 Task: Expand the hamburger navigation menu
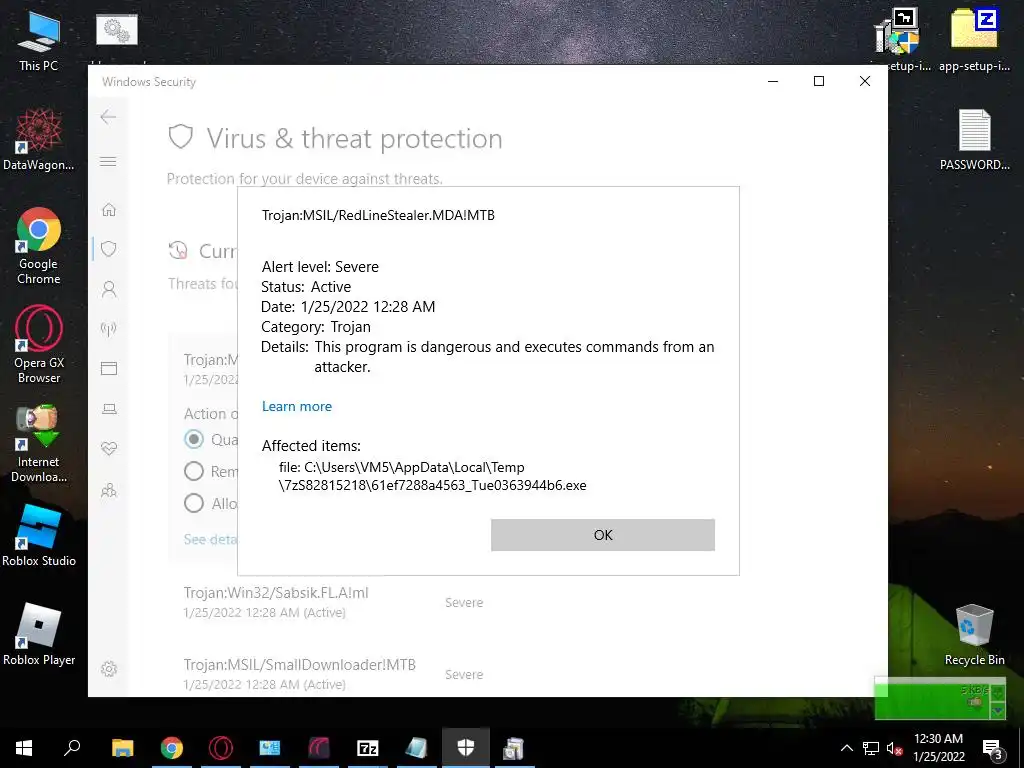(x=108, y=161)
